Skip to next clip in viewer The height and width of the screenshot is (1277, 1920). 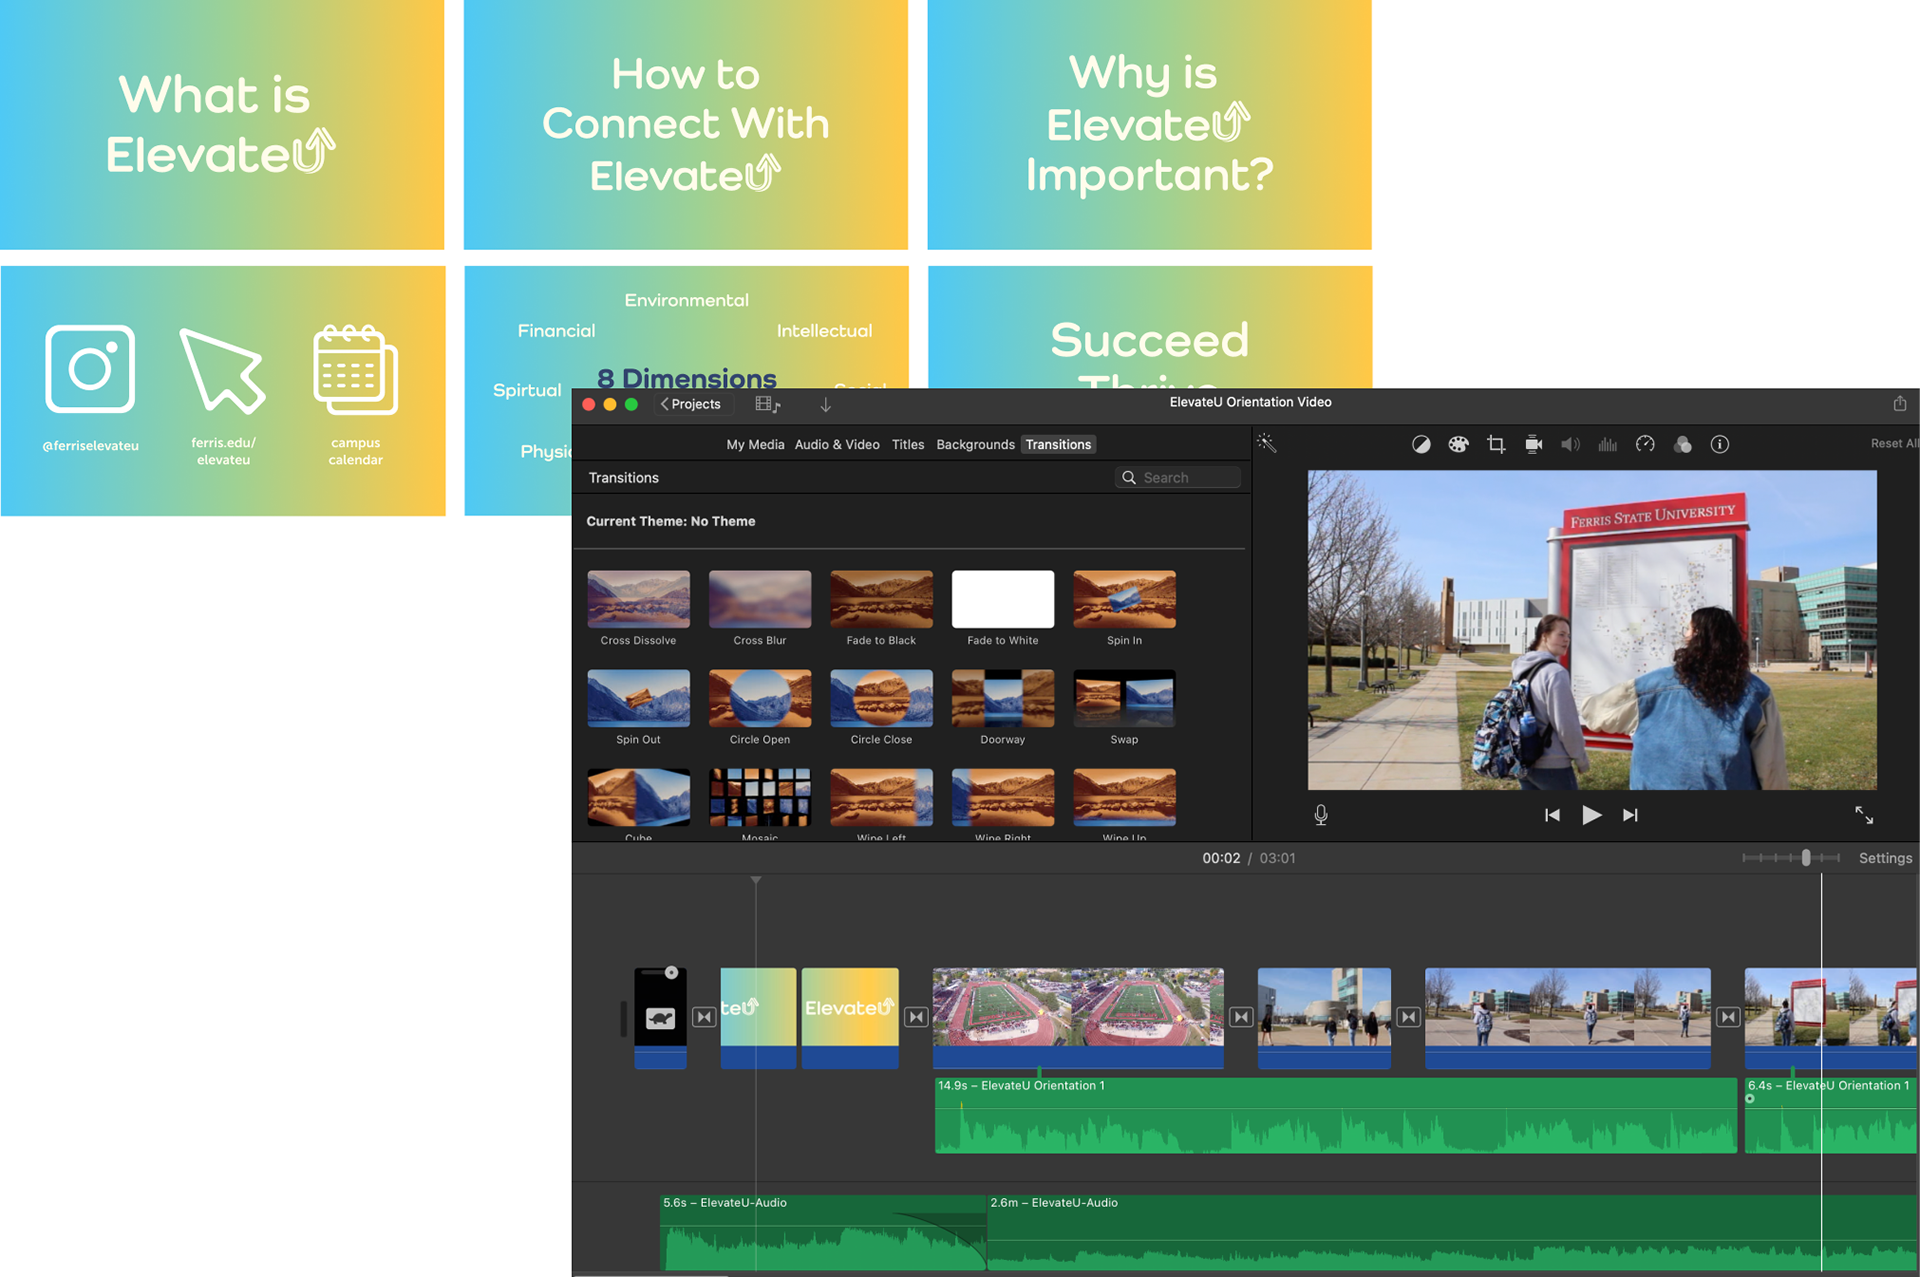pyautogui.click(x=1630, y=815)
